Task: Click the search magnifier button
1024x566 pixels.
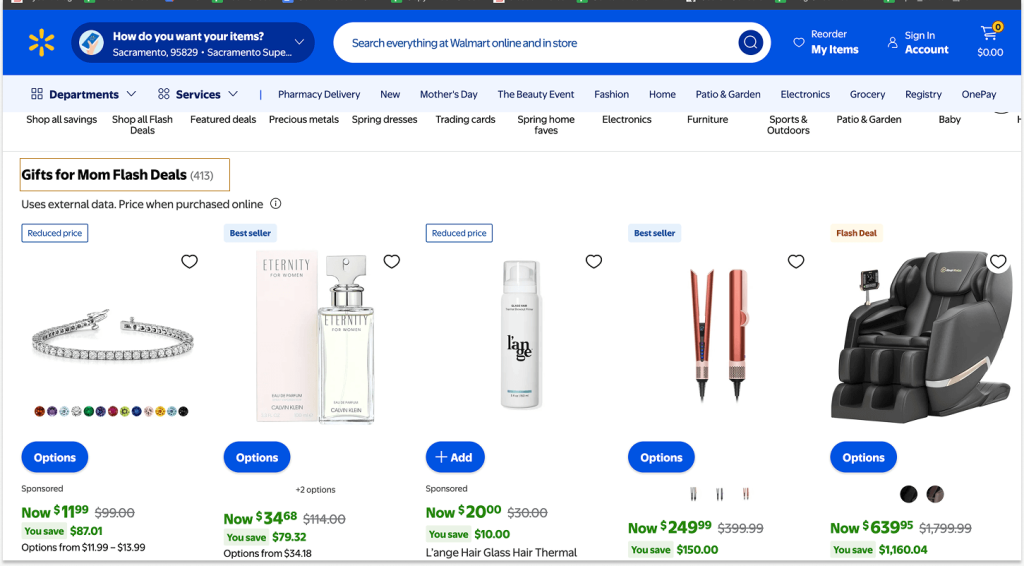Action: coord(750,43)
